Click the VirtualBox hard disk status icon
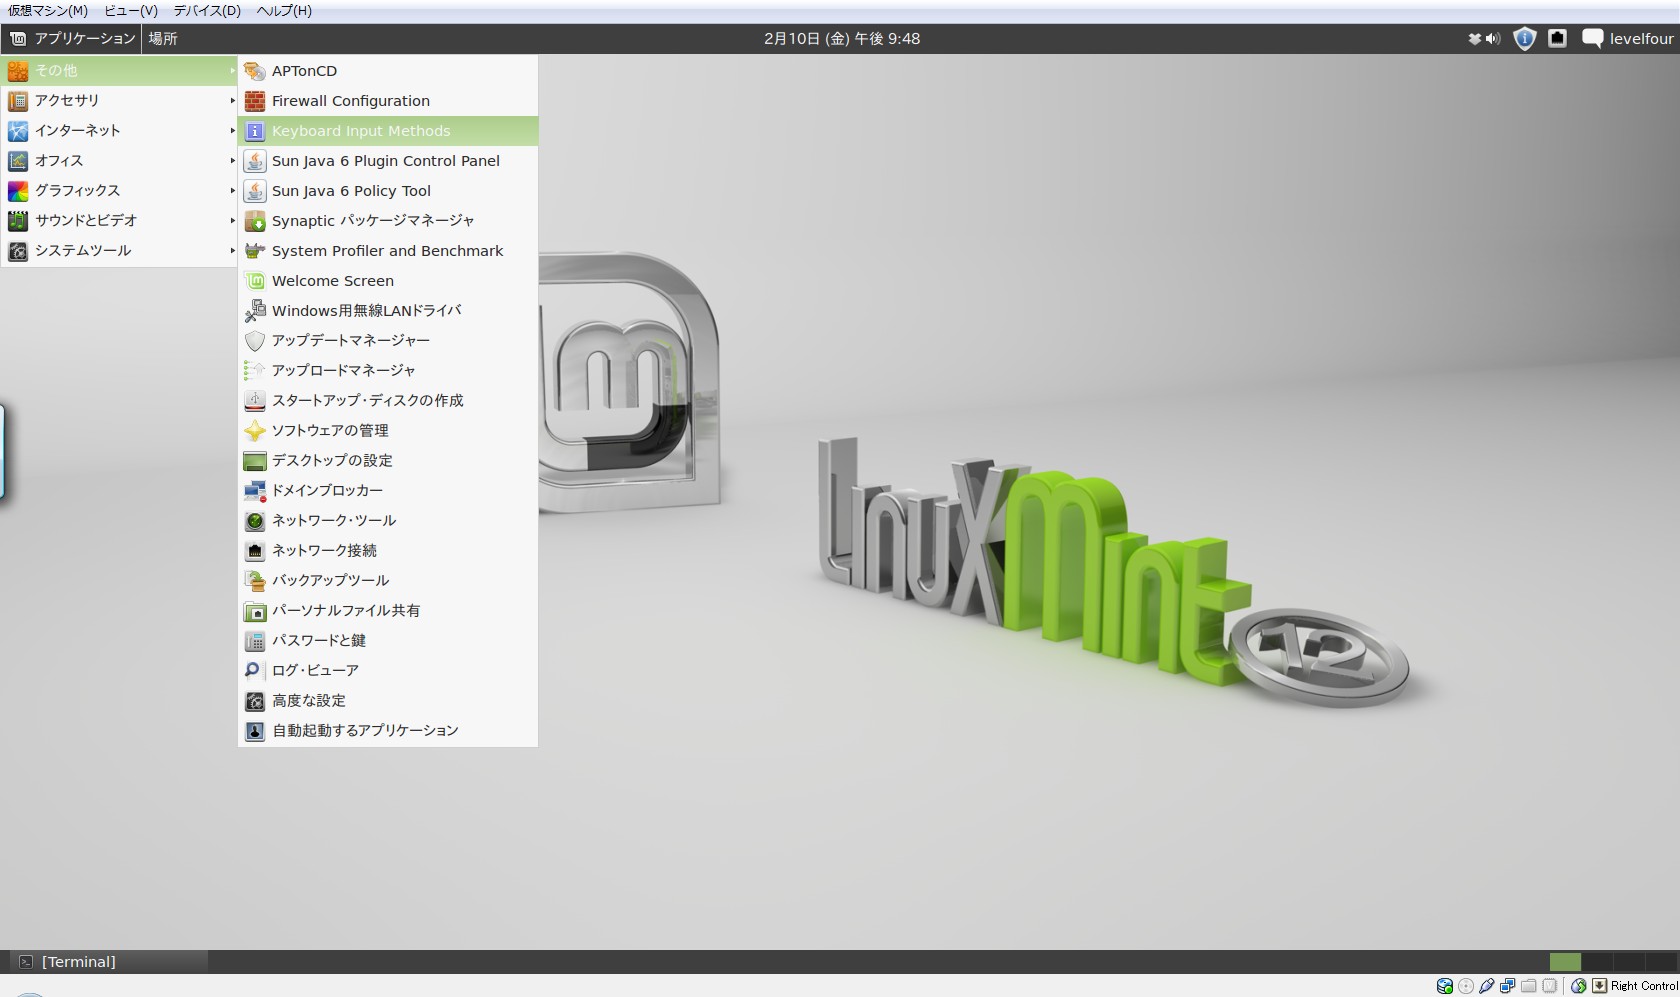Image resolution: width=1680 pixels, height=997 pixels. point(1445,986)
